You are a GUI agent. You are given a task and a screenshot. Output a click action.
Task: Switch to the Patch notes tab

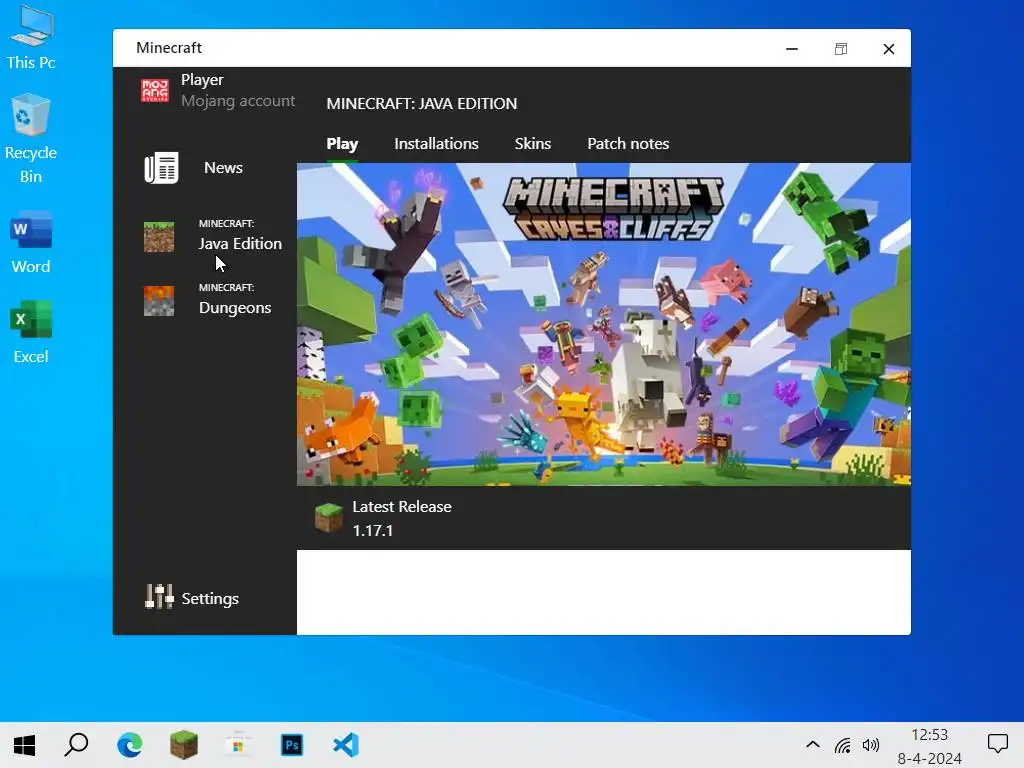click(628, 144)
